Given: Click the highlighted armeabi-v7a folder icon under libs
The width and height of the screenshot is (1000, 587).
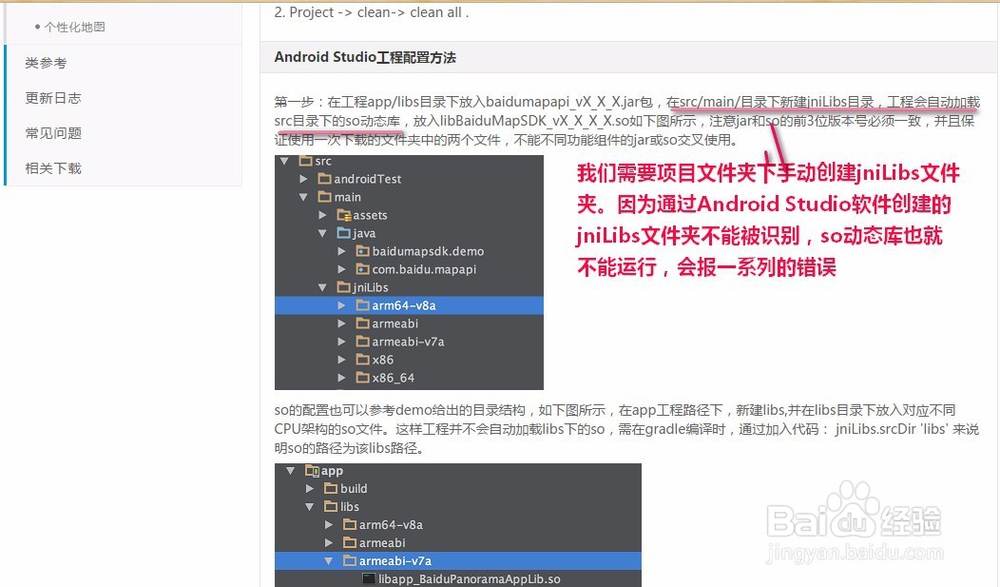Looking at the screenshot, I should pos(349,561).
